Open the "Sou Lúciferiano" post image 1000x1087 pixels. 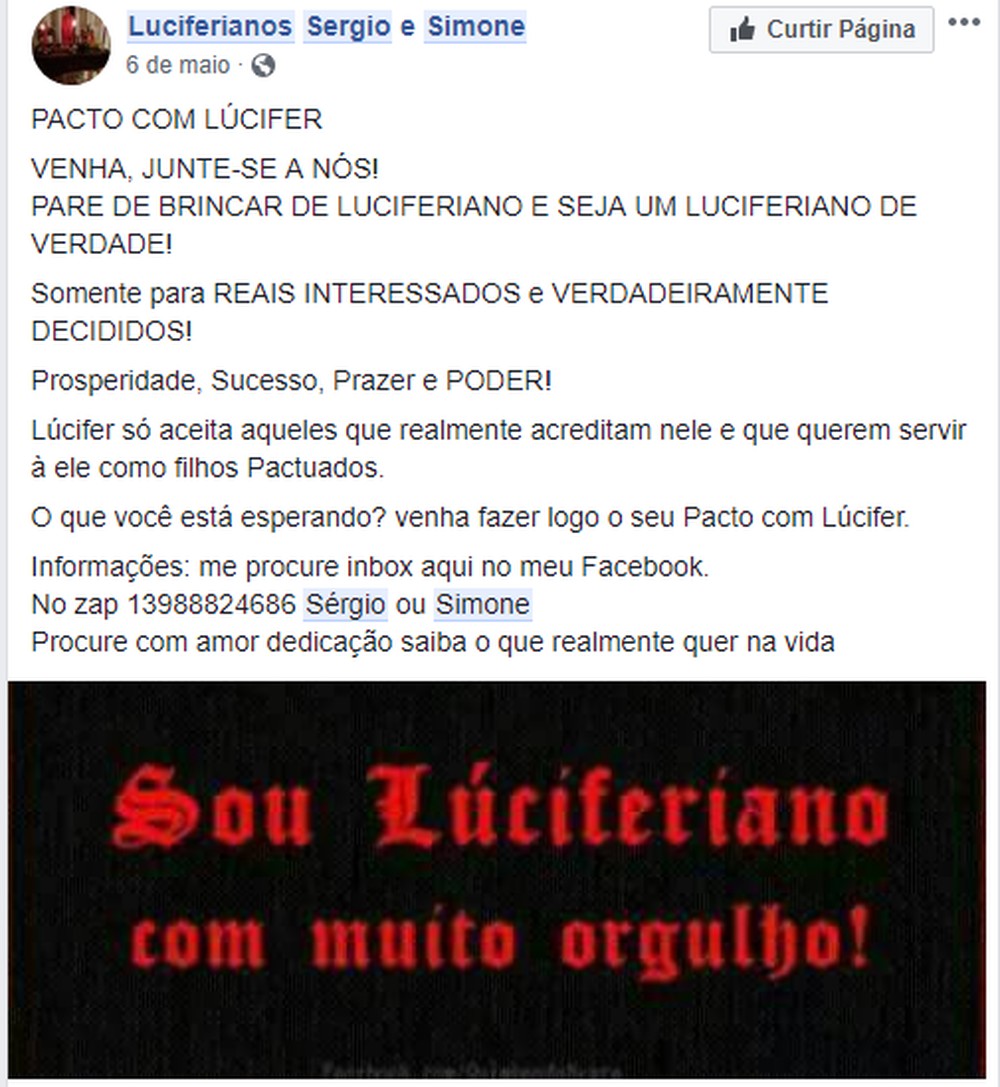(497, 879)
